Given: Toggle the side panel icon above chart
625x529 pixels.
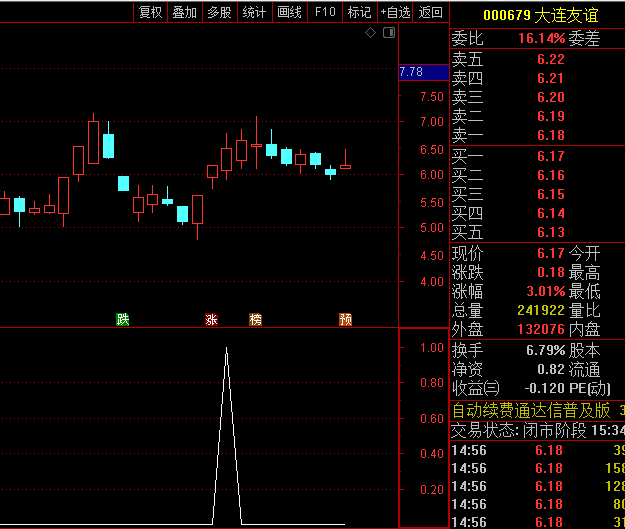Looking at the screenshot, I should (389, 33).
